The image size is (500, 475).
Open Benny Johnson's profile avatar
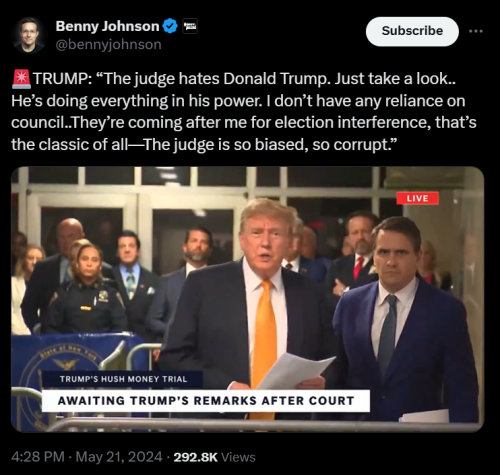point(28,35)
